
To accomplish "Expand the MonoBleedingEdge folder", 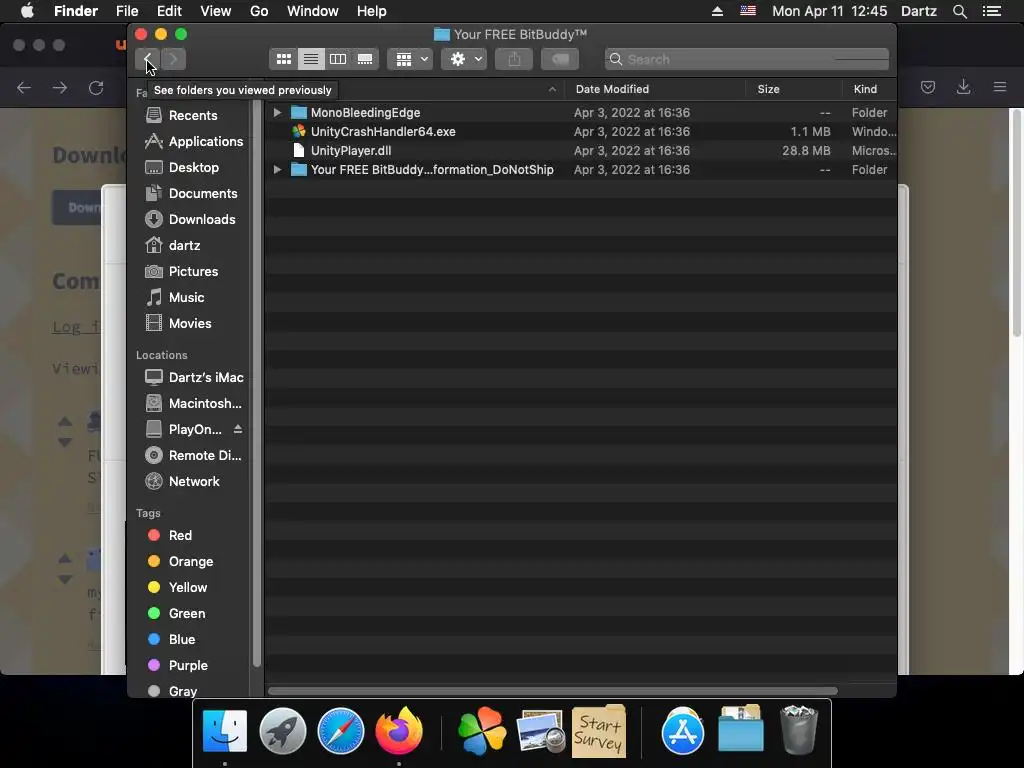I will [x=278, y=113].
